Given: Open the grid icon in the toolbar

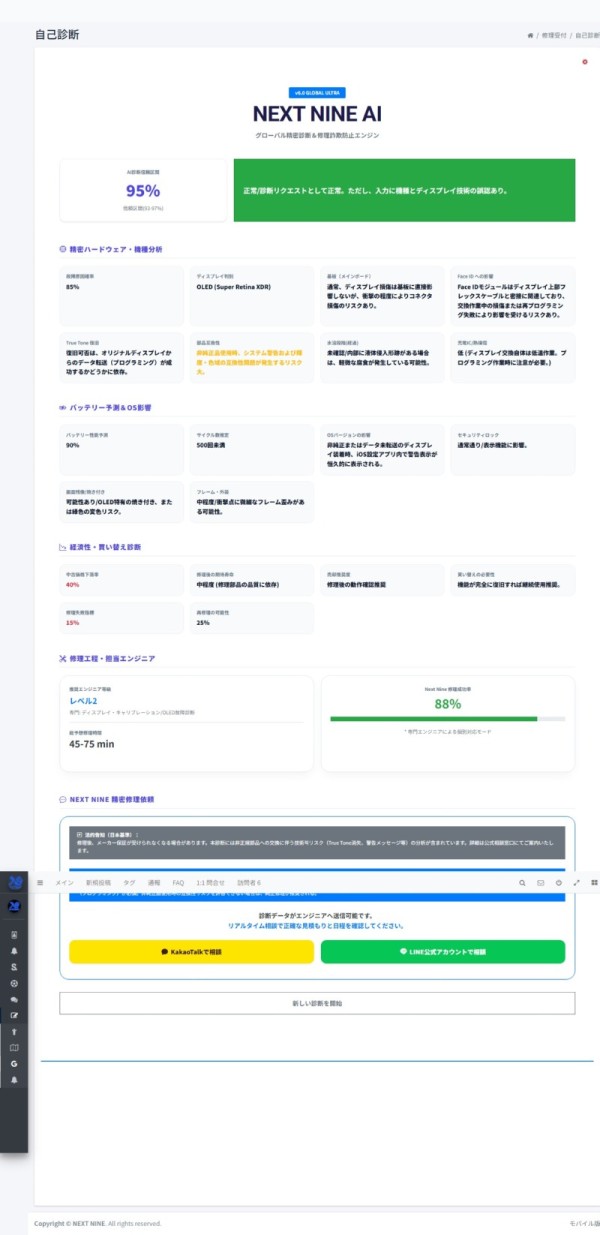Looking at the screenshot, I should (594, 883).
